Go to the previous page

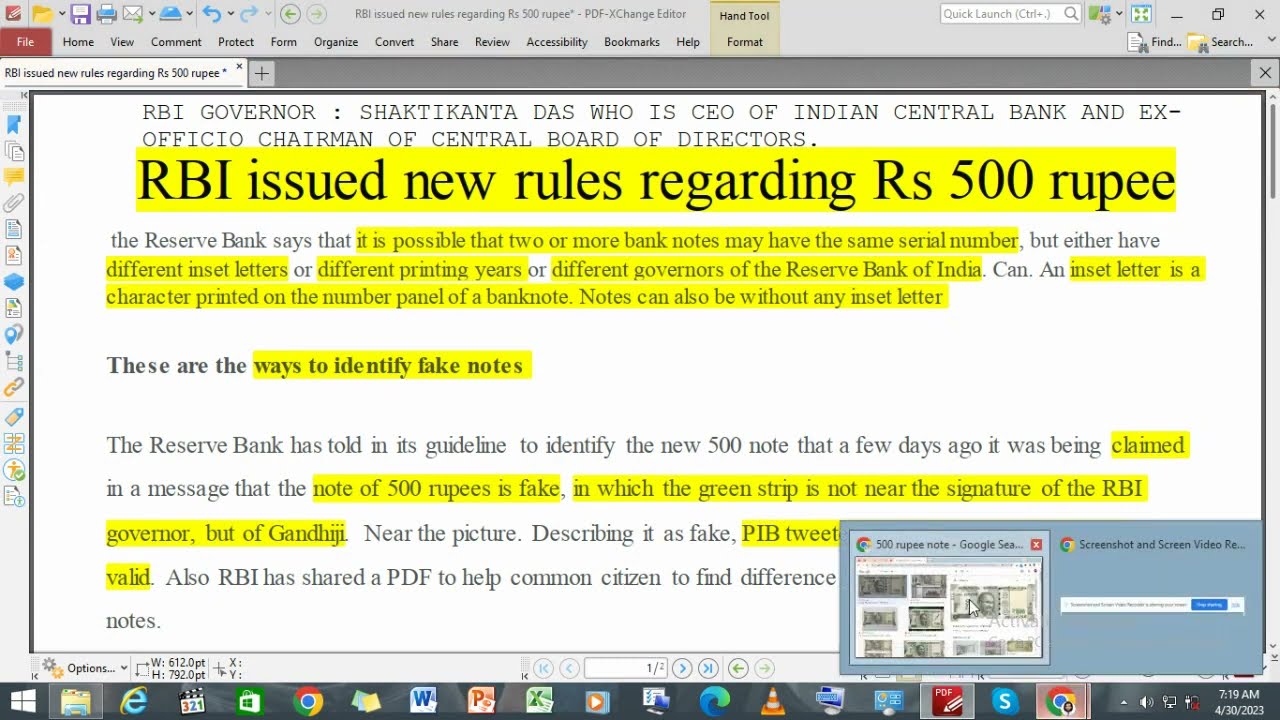tap(569, 668)
